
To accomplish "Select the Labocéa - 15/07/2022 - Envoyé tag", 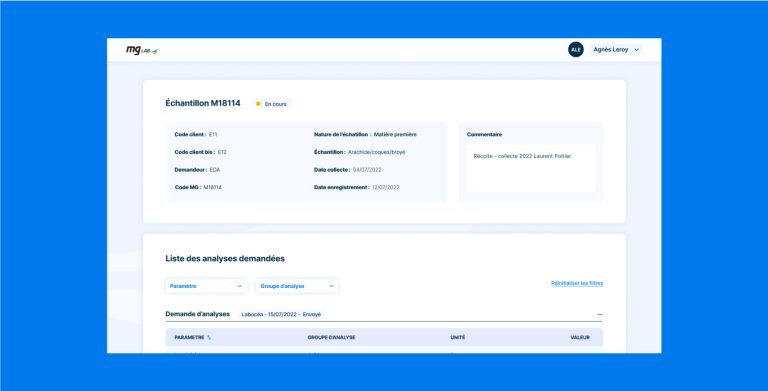I will coord(281,315).
